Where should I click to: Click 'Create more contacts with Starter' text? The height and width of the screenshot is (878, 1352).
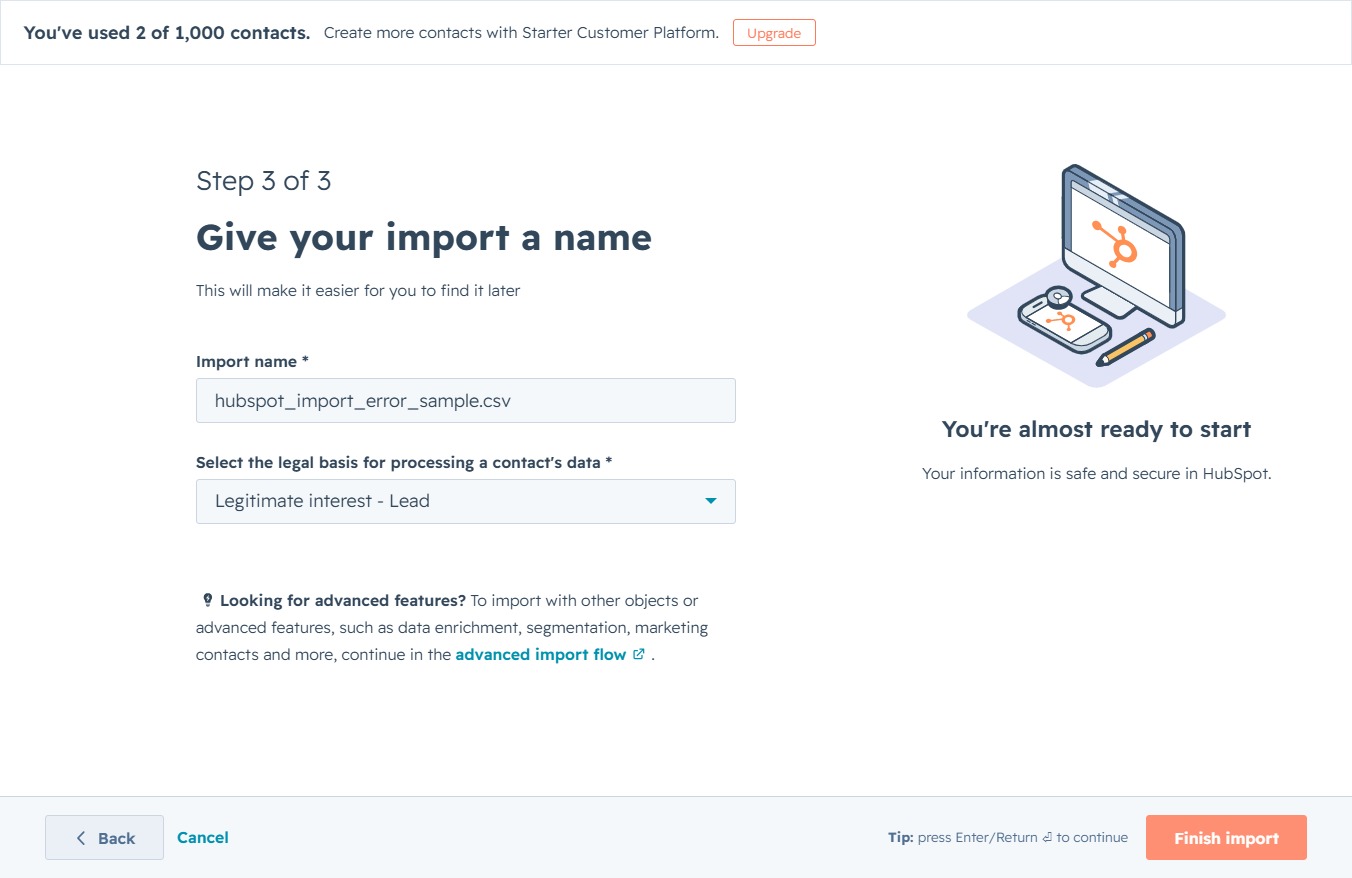point(521,33)
